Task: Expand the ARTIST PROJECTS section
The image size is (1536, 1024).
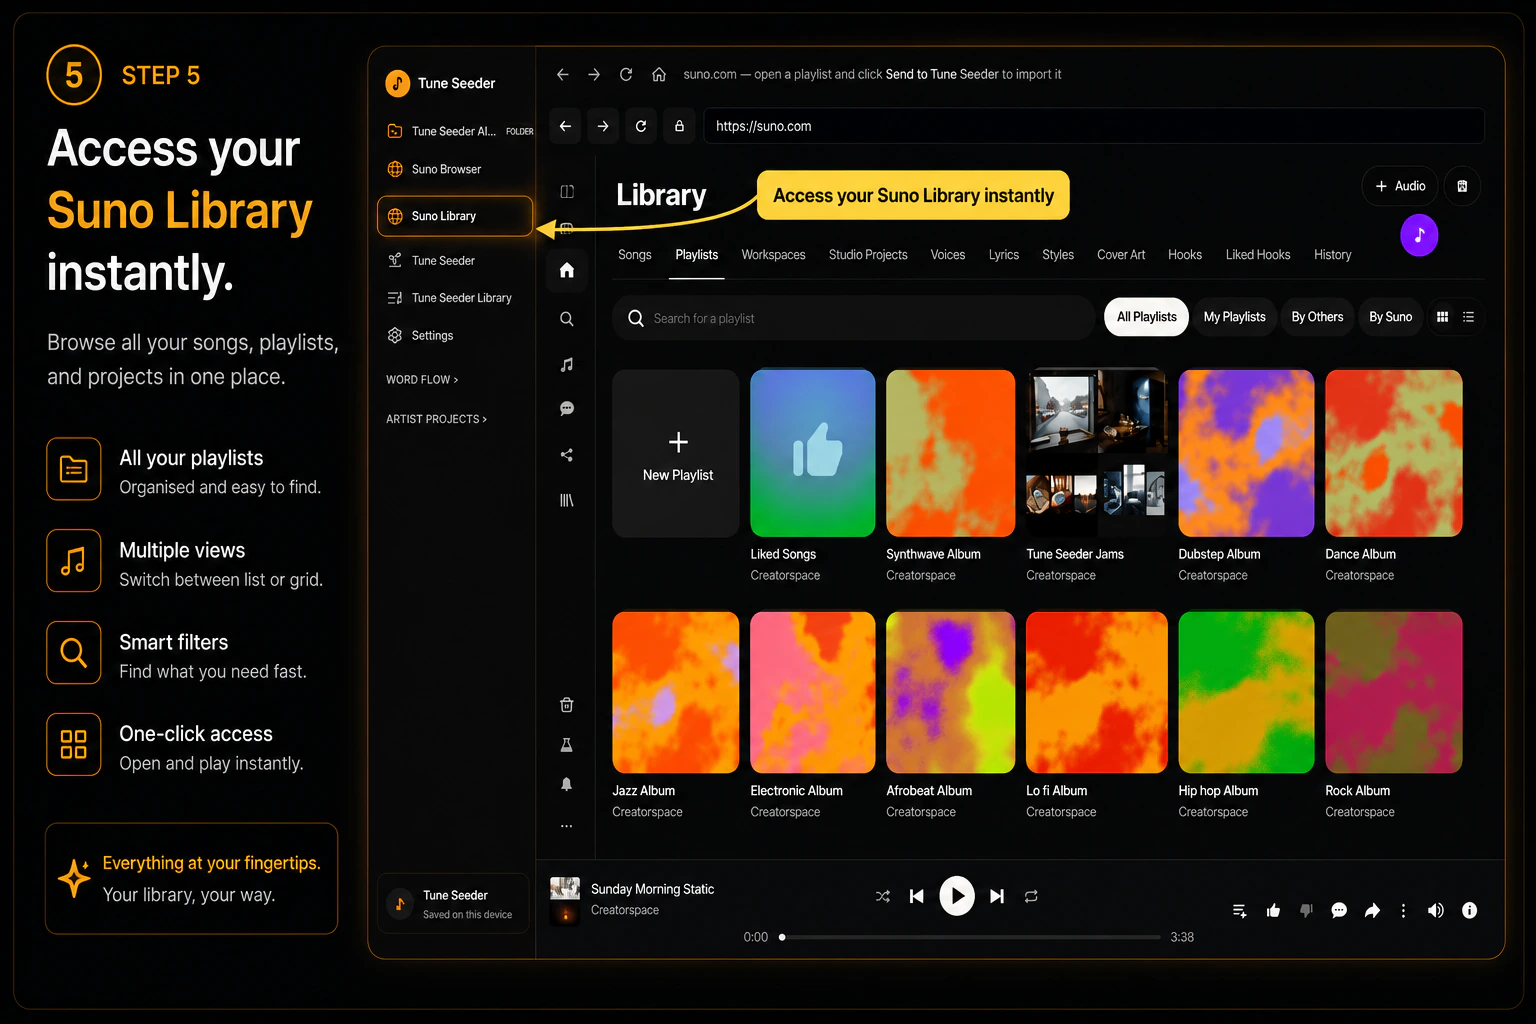Action: coord(436,419)
